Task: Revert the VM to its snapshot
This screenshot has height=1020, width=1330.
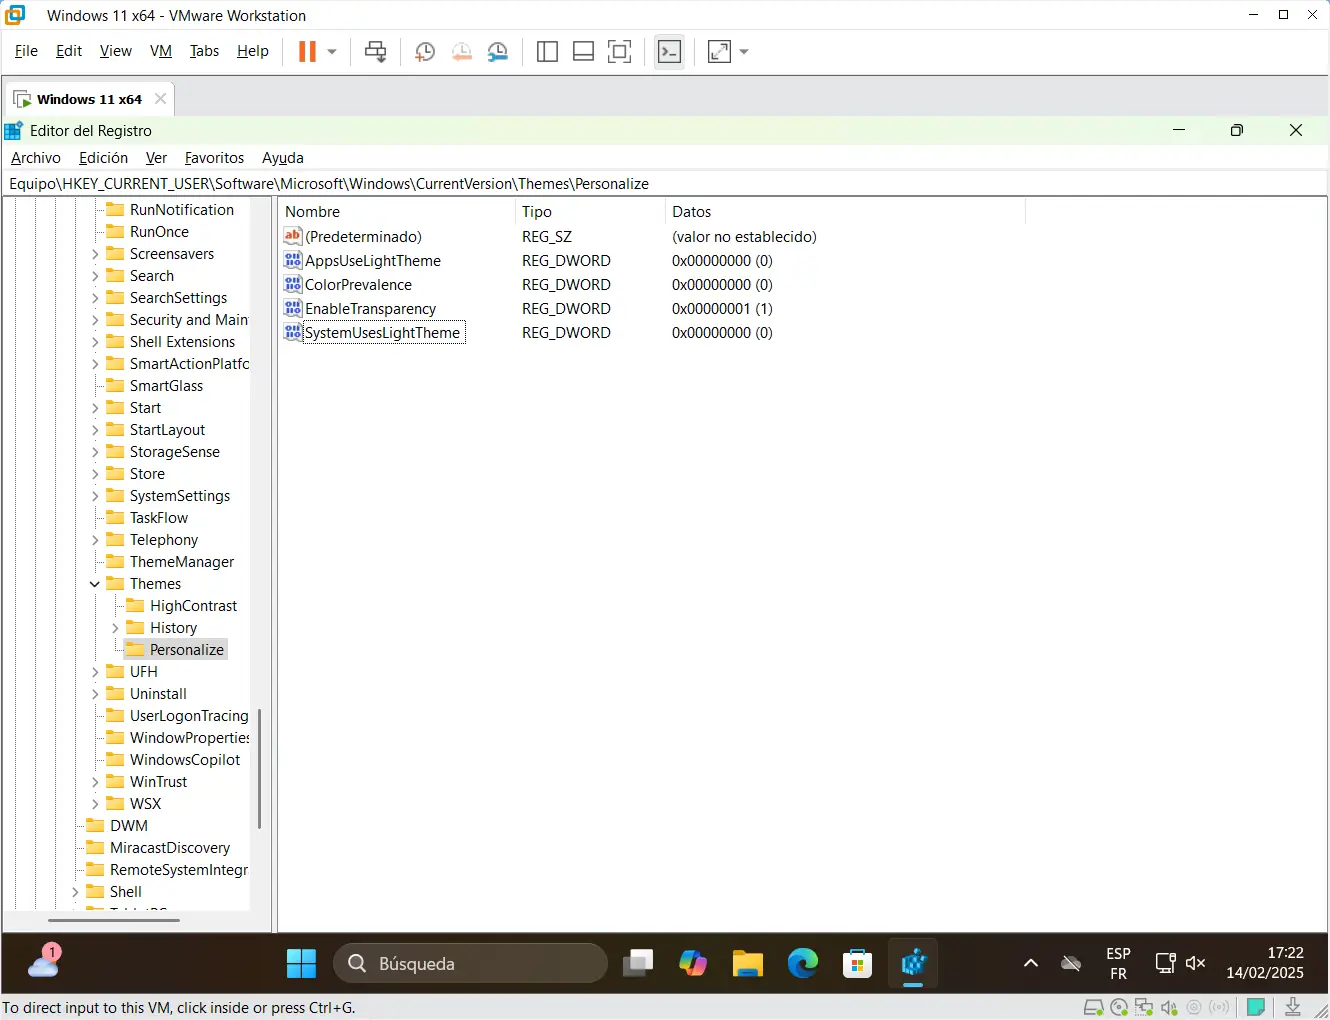Action: [462, 52]
